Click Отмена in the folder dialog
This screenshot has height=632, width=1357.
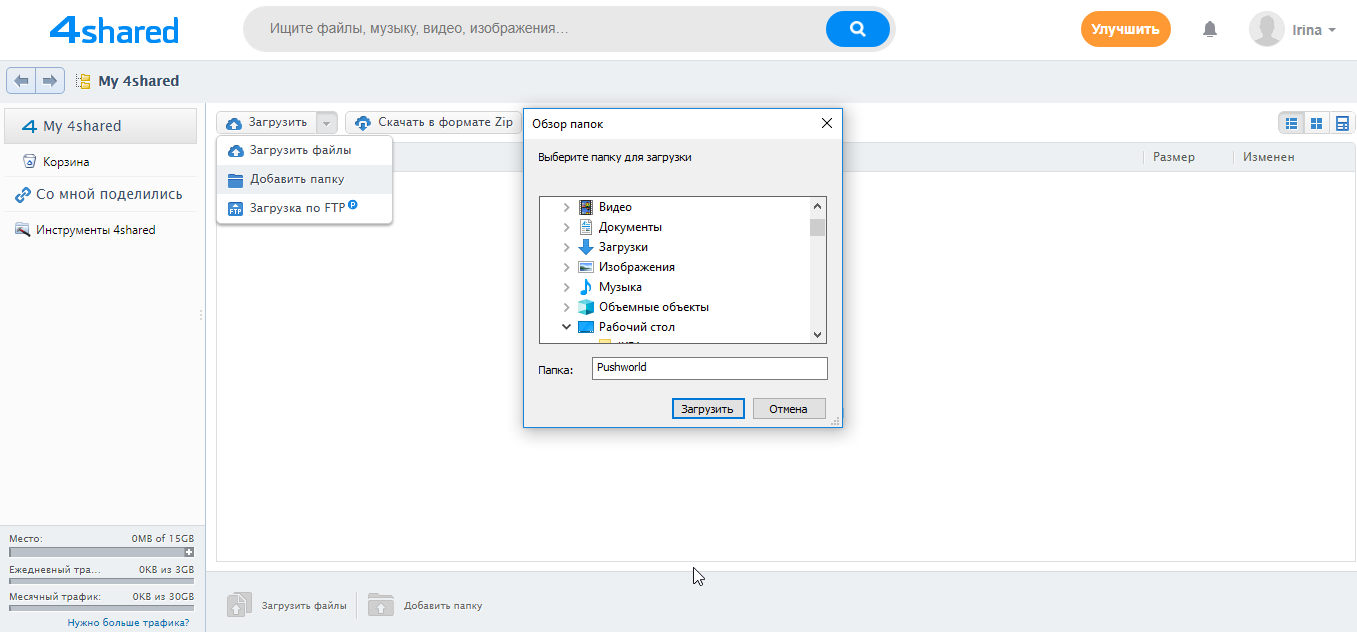pos(789,408)
